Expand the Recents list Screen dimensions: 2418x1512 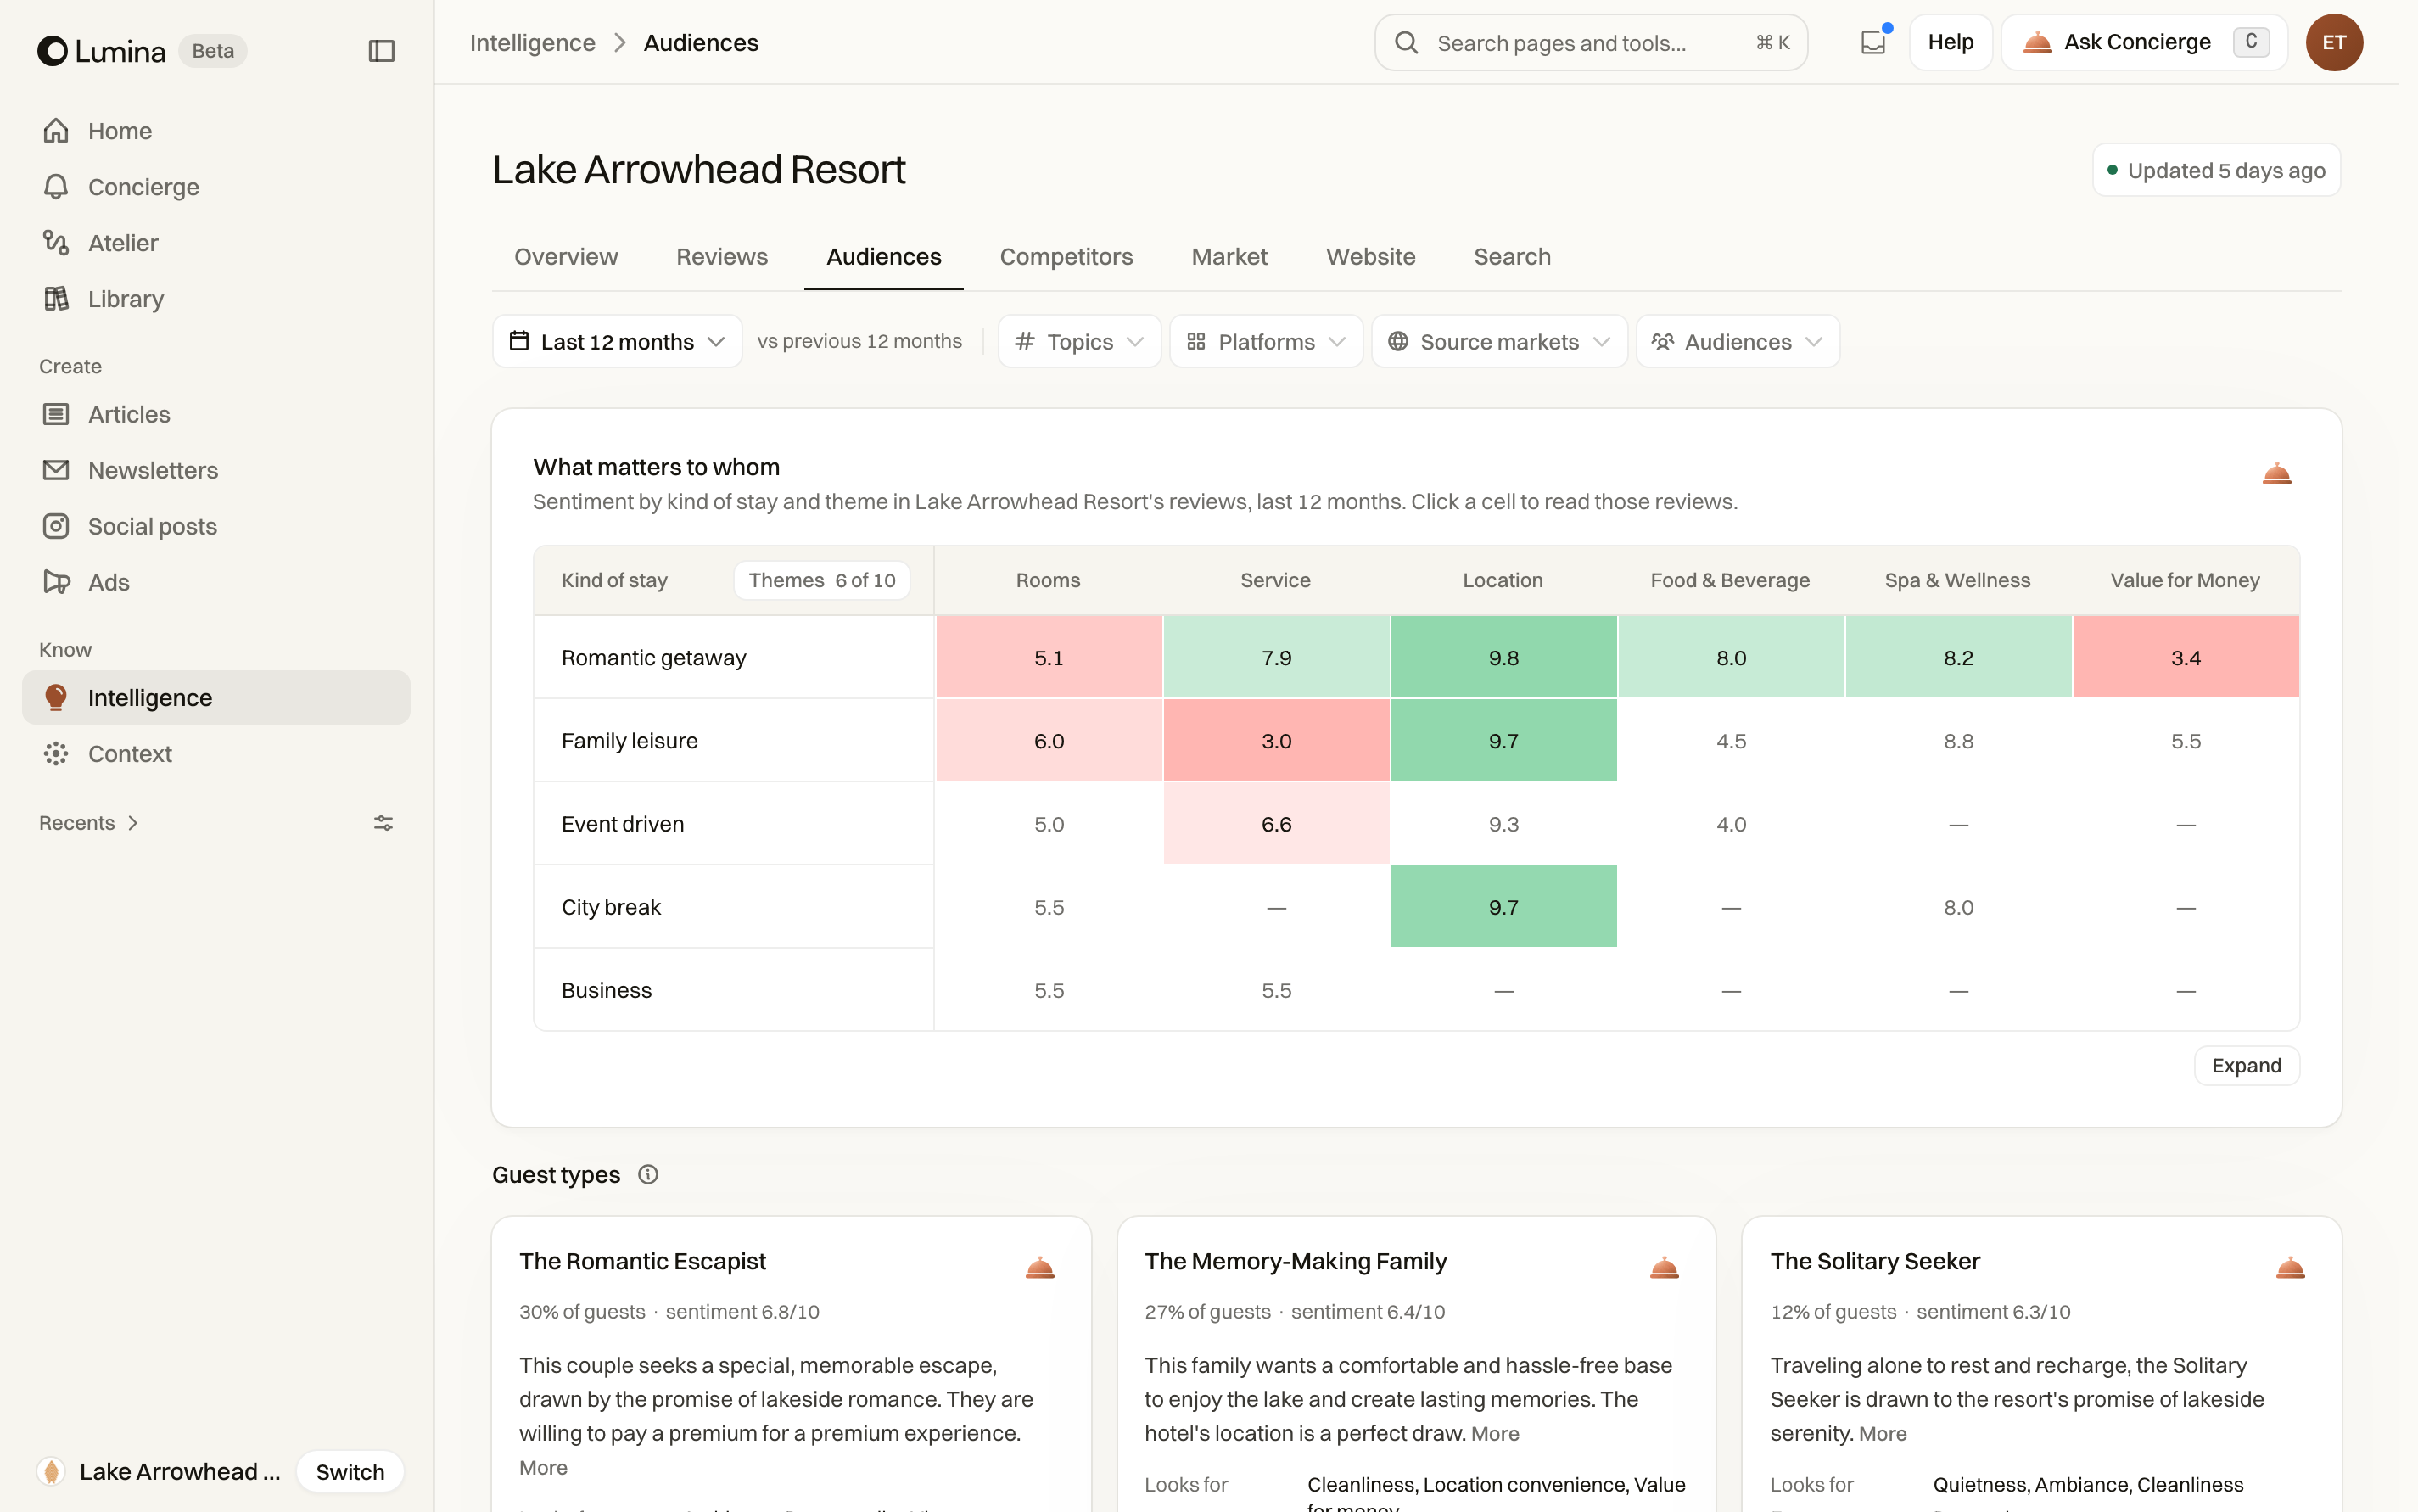coord(89,823)
